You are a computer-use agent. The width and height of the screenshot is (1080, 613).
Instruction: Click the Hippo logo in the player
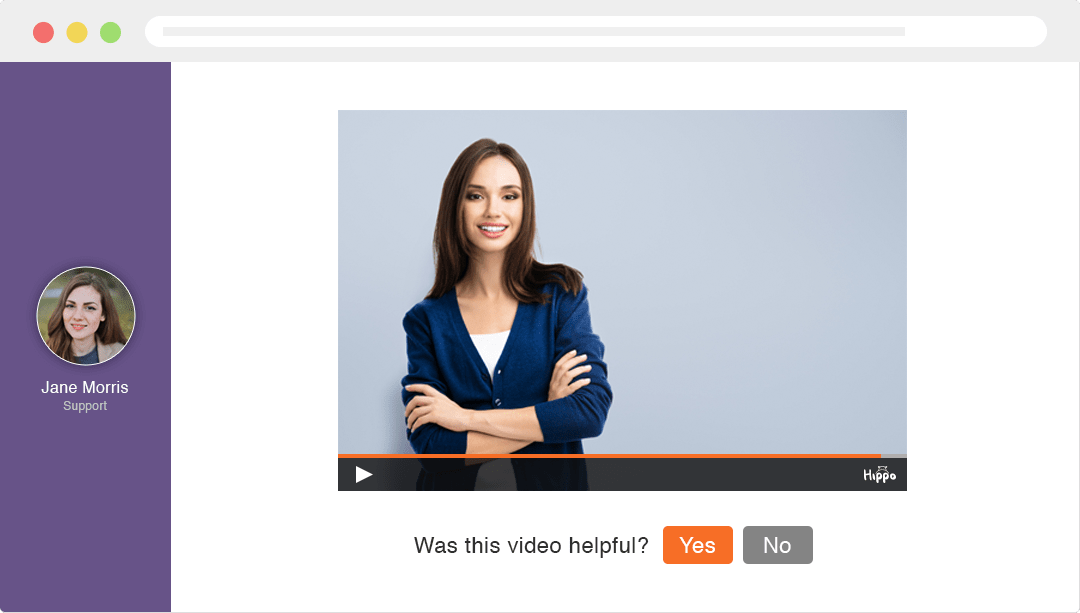(x=879, y=475)
